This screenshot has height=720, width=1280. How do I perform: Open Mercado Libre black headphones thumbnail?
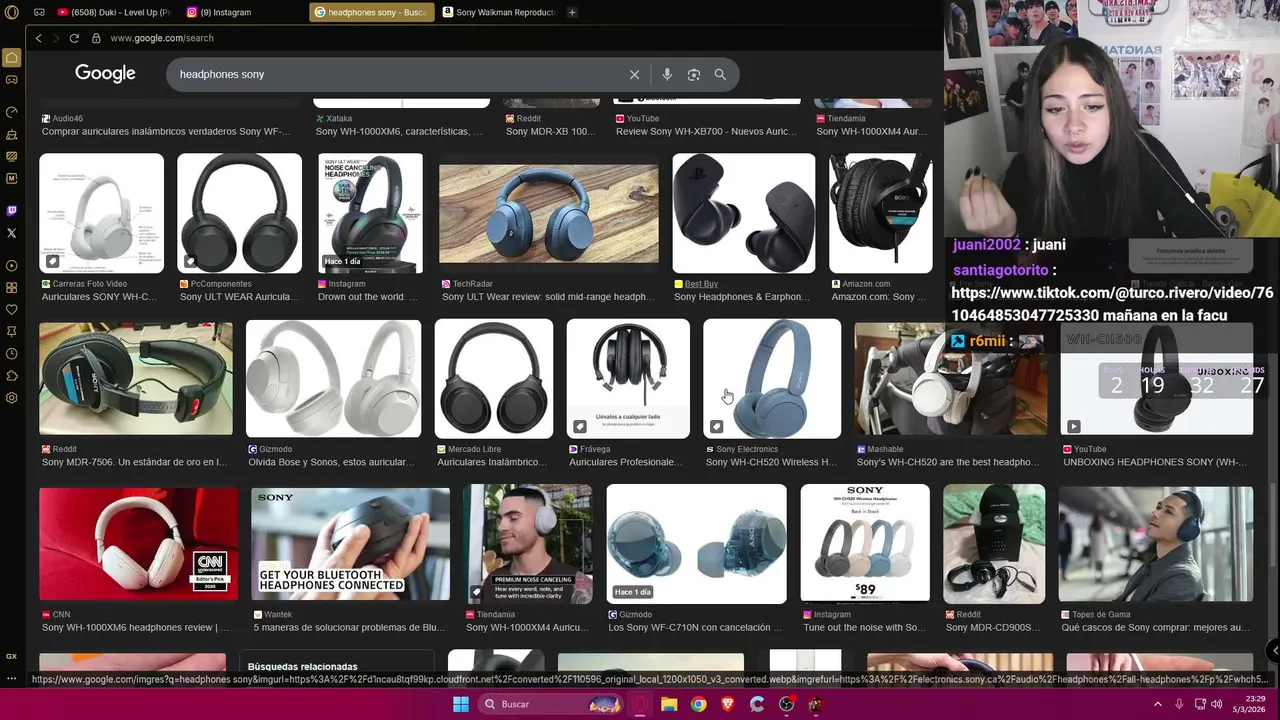point(493,379)
